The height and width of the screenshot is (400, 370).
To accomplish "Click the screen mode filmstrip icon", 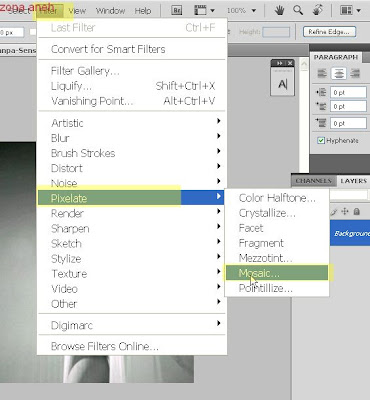I will 200,10.
